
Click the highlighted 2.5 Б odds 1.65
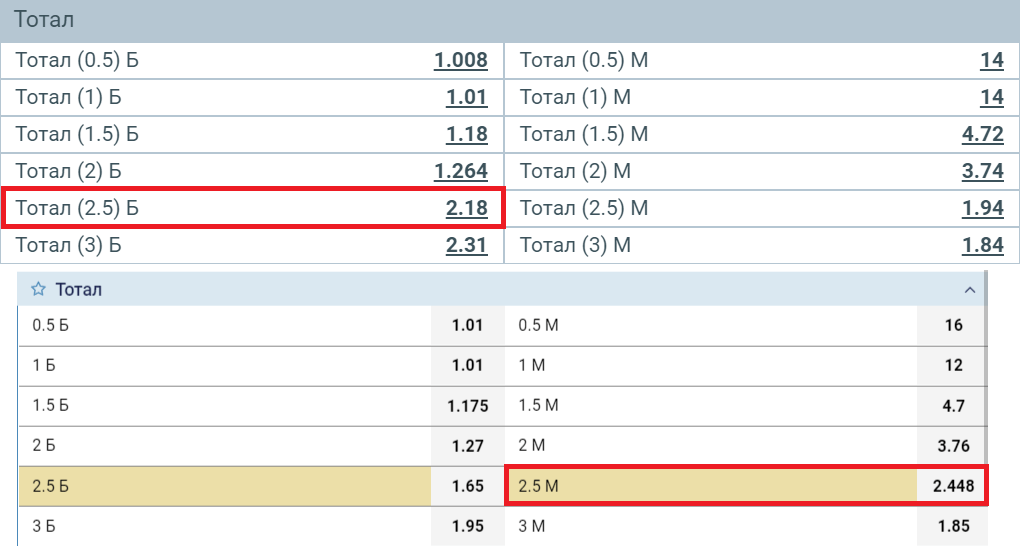pos(467,487)
